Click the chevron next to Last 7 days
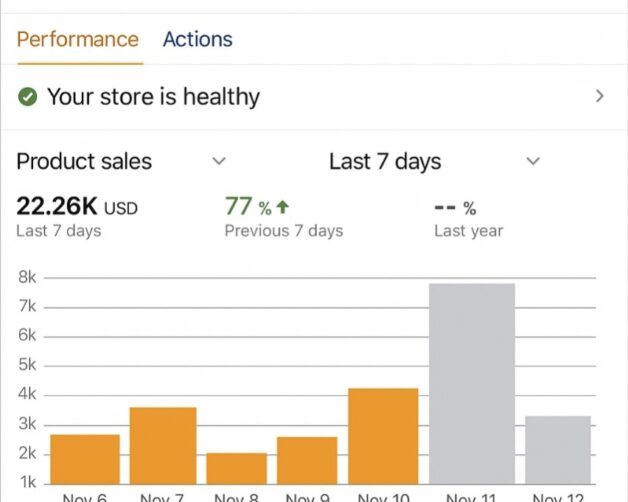The height and width of the screenshot is (502, 628). (534, 161)
